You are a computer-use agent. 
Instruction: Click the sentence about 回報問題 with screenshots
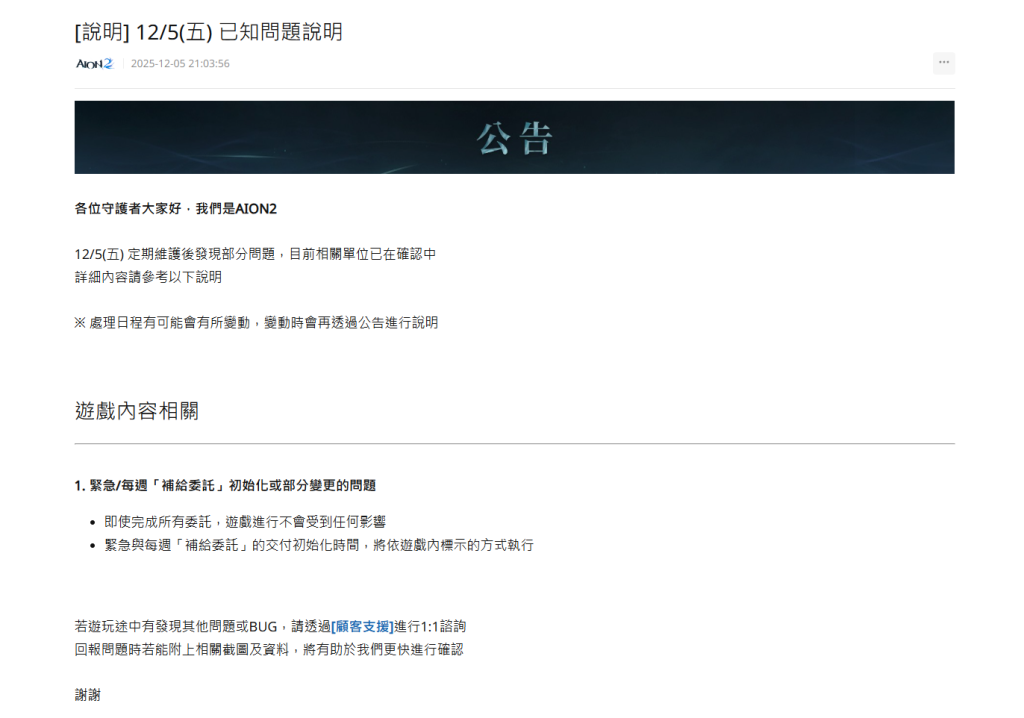[x=269, y=649]
